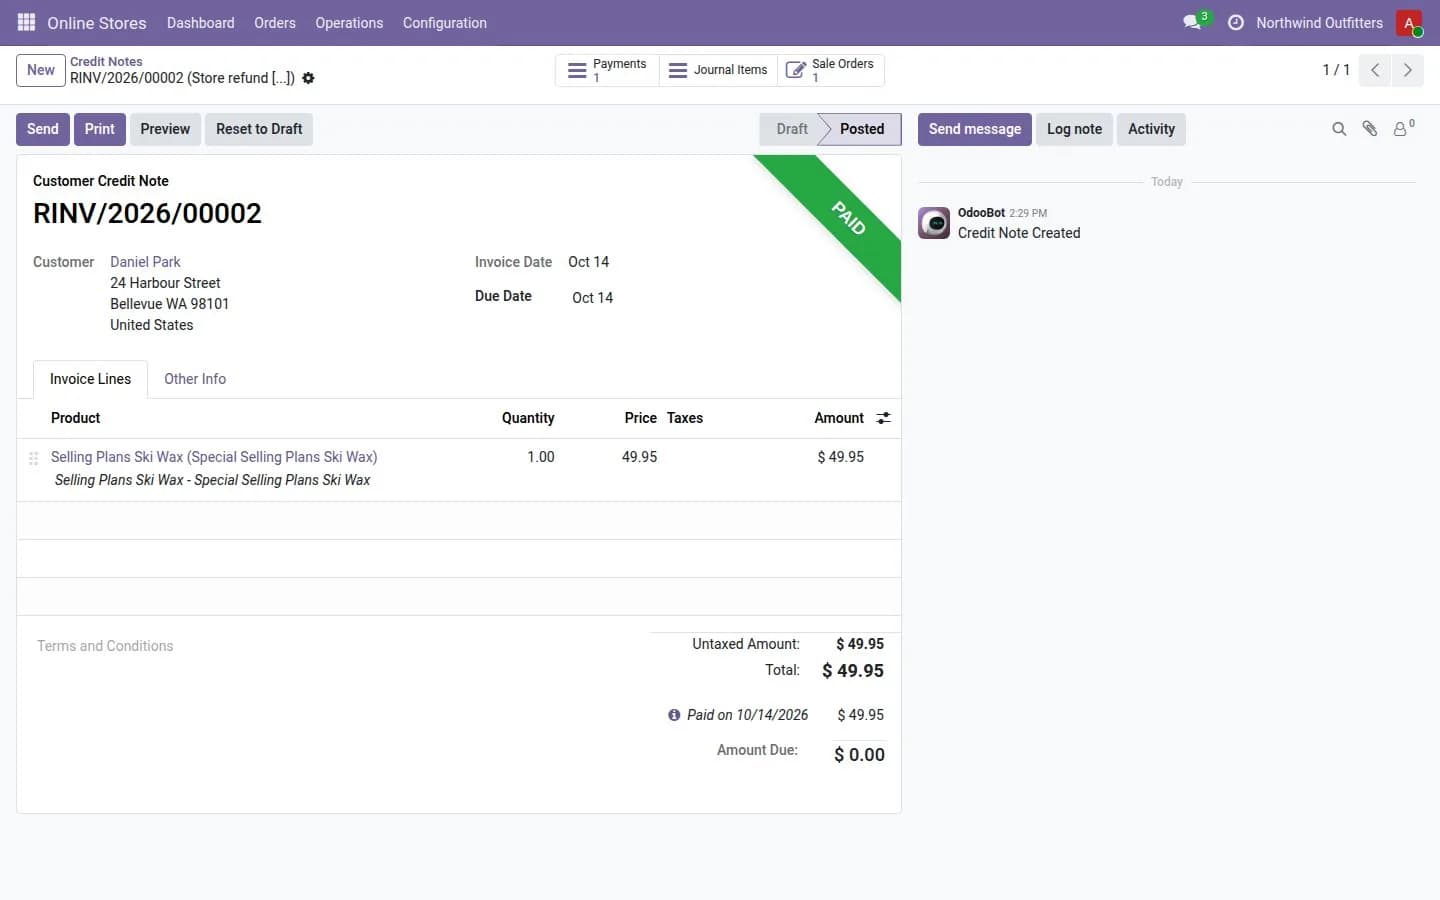Open the Selling Plans Ski Wax product link
The height and width of the screenshot is (900, 1440).
[214, 457]
